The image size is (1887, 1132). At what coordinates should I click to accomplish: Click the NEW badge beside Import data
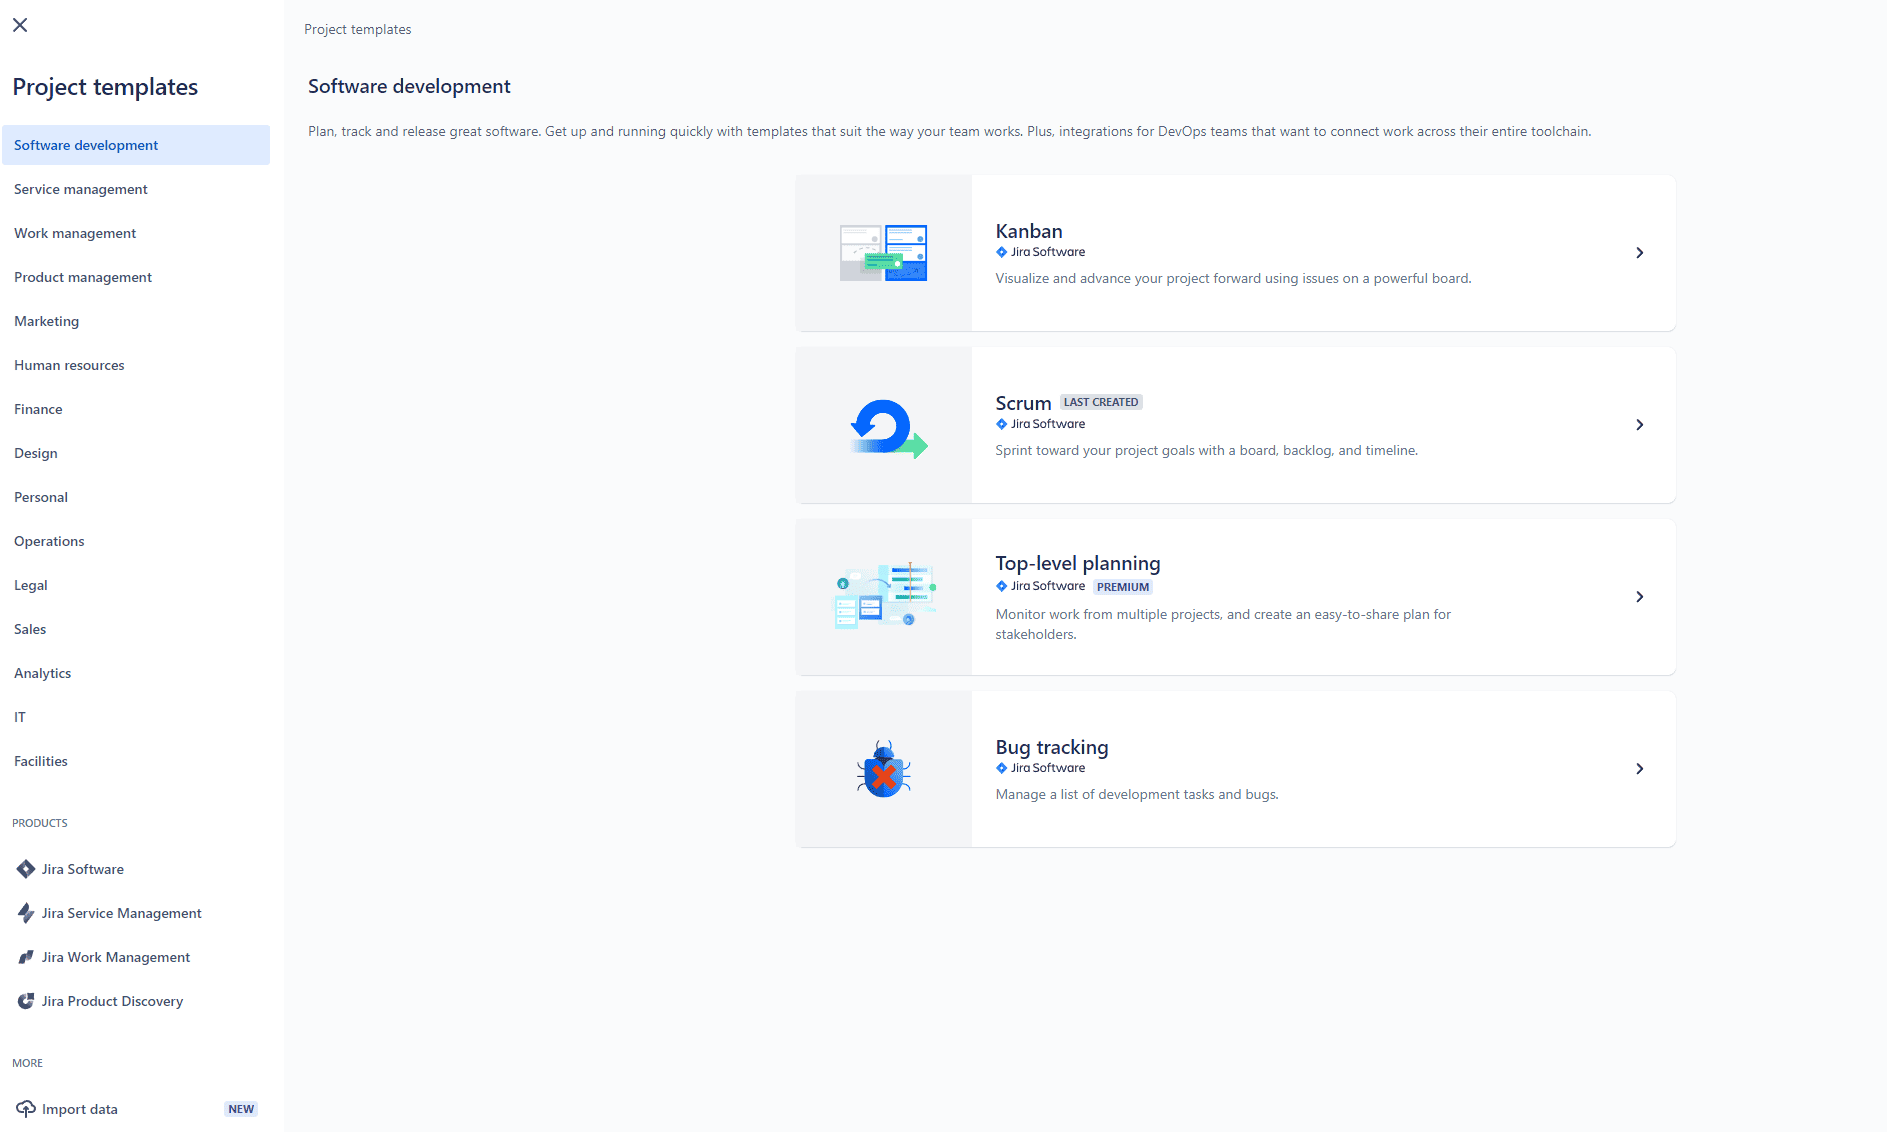point(241,1109)
